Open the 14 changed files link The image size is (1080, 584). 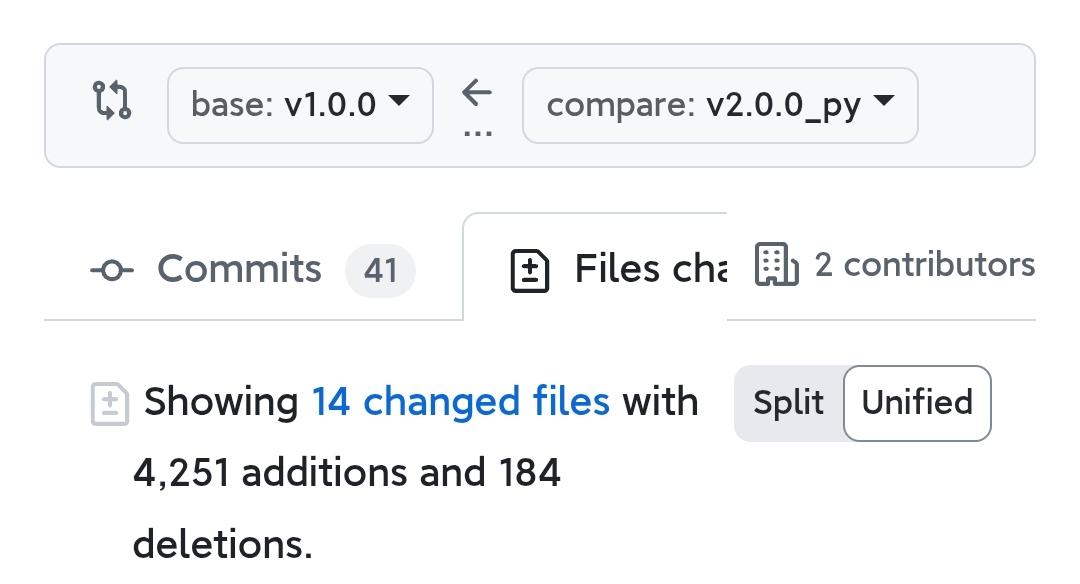(461, 402)
